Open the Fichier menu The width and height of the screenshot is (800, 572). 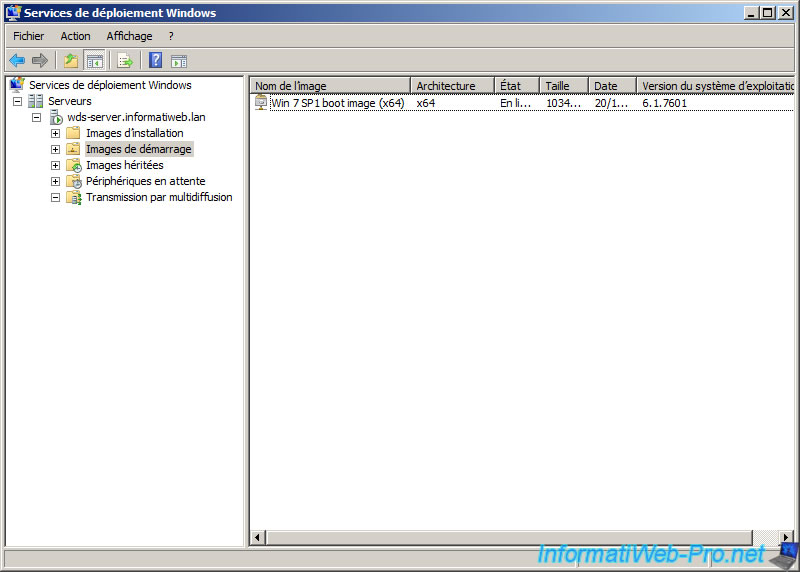(29, 36)
